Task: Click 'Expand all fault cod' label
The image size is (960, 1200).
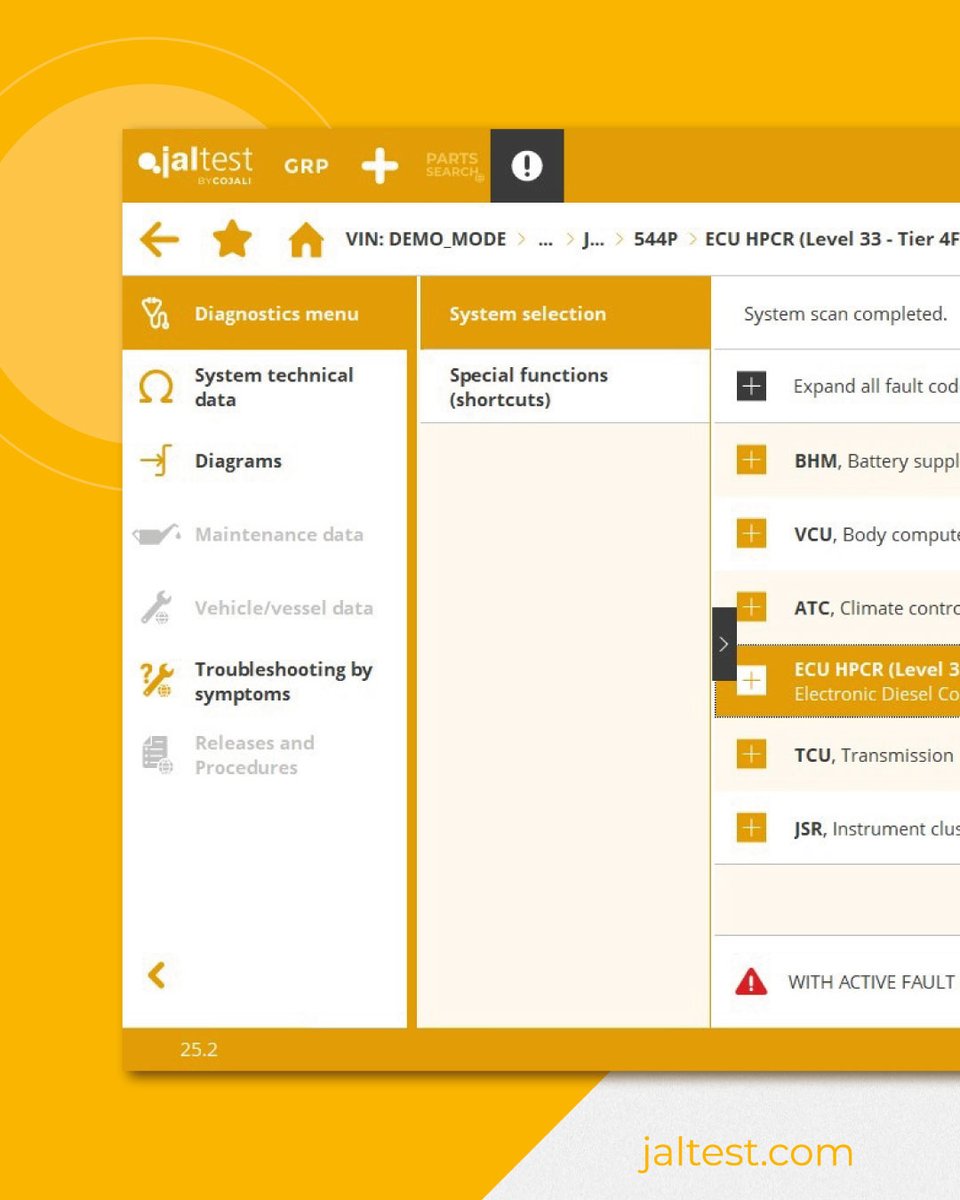Action: (876, 387)
